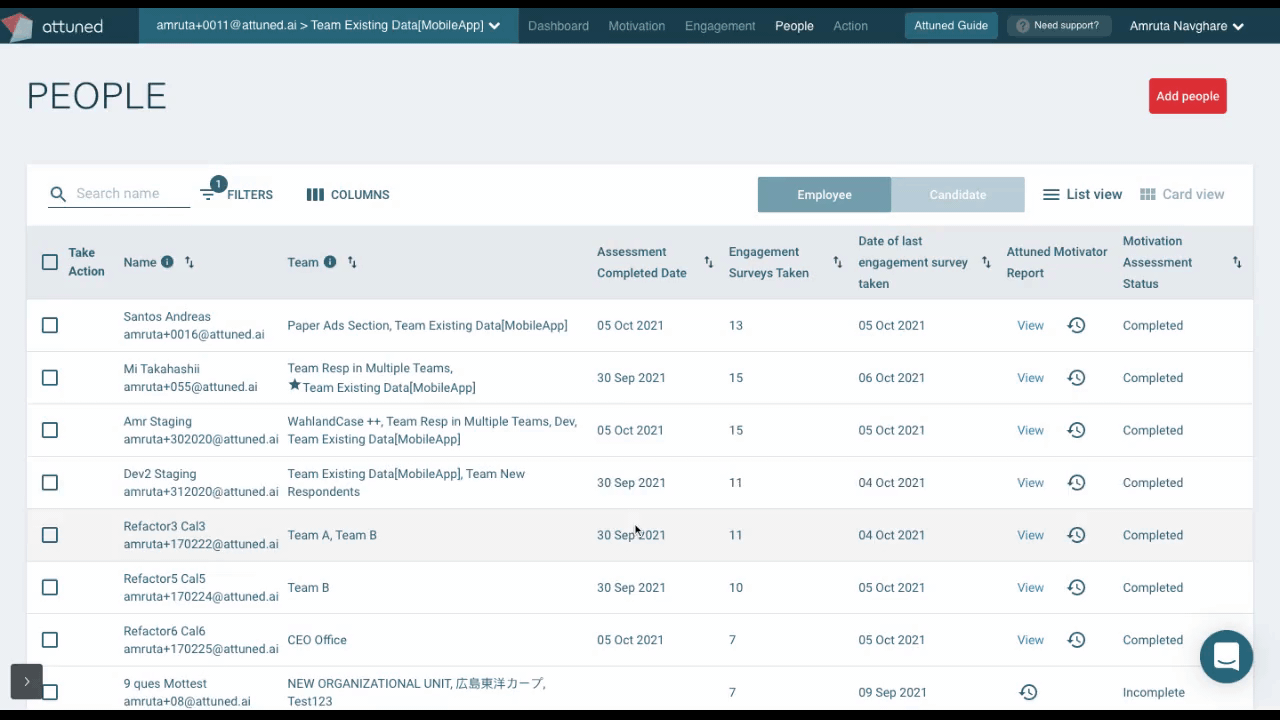This screenshot has width=1280, height=720.
Task: Check the box for 9 ques Mottest
Action: pyautogui.click(x=50, y=692)
